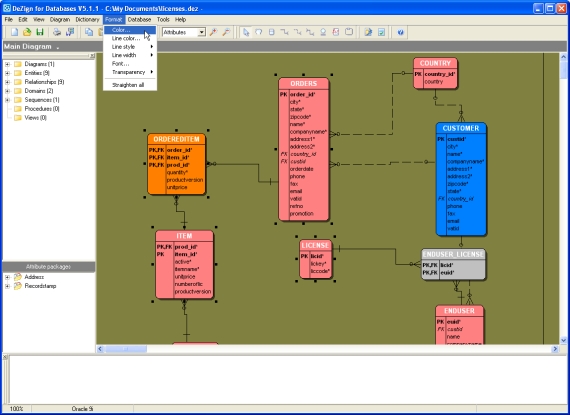Click the green Save icon
This screenshot has height=415, width=570.
point(40,32)
